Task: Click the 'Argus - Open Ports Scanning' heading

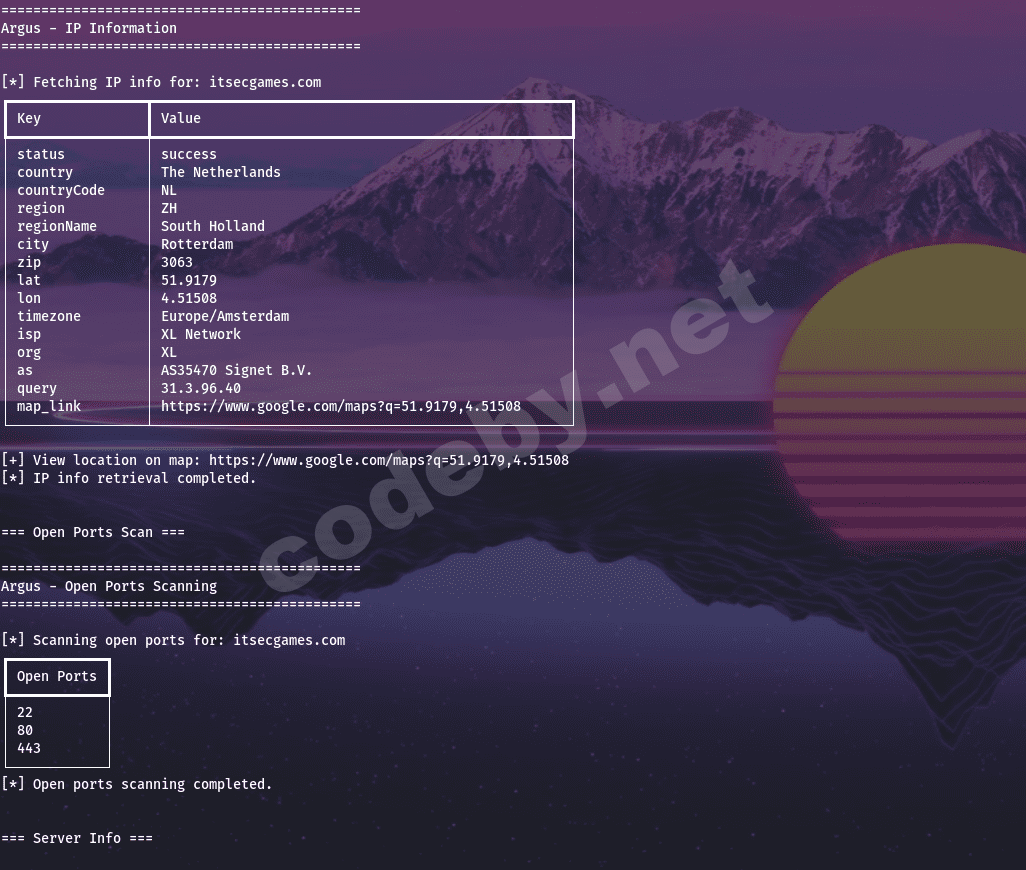Action: 109,586
